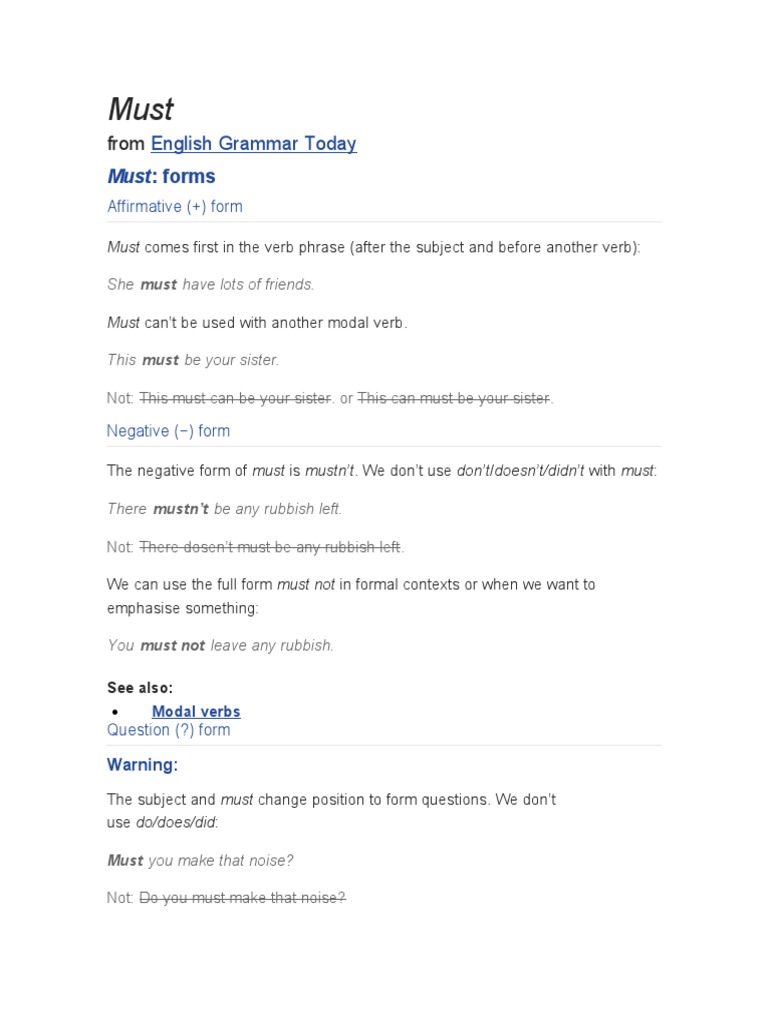Click struck-through "Do you must make that noise?"

coord(242,898)
